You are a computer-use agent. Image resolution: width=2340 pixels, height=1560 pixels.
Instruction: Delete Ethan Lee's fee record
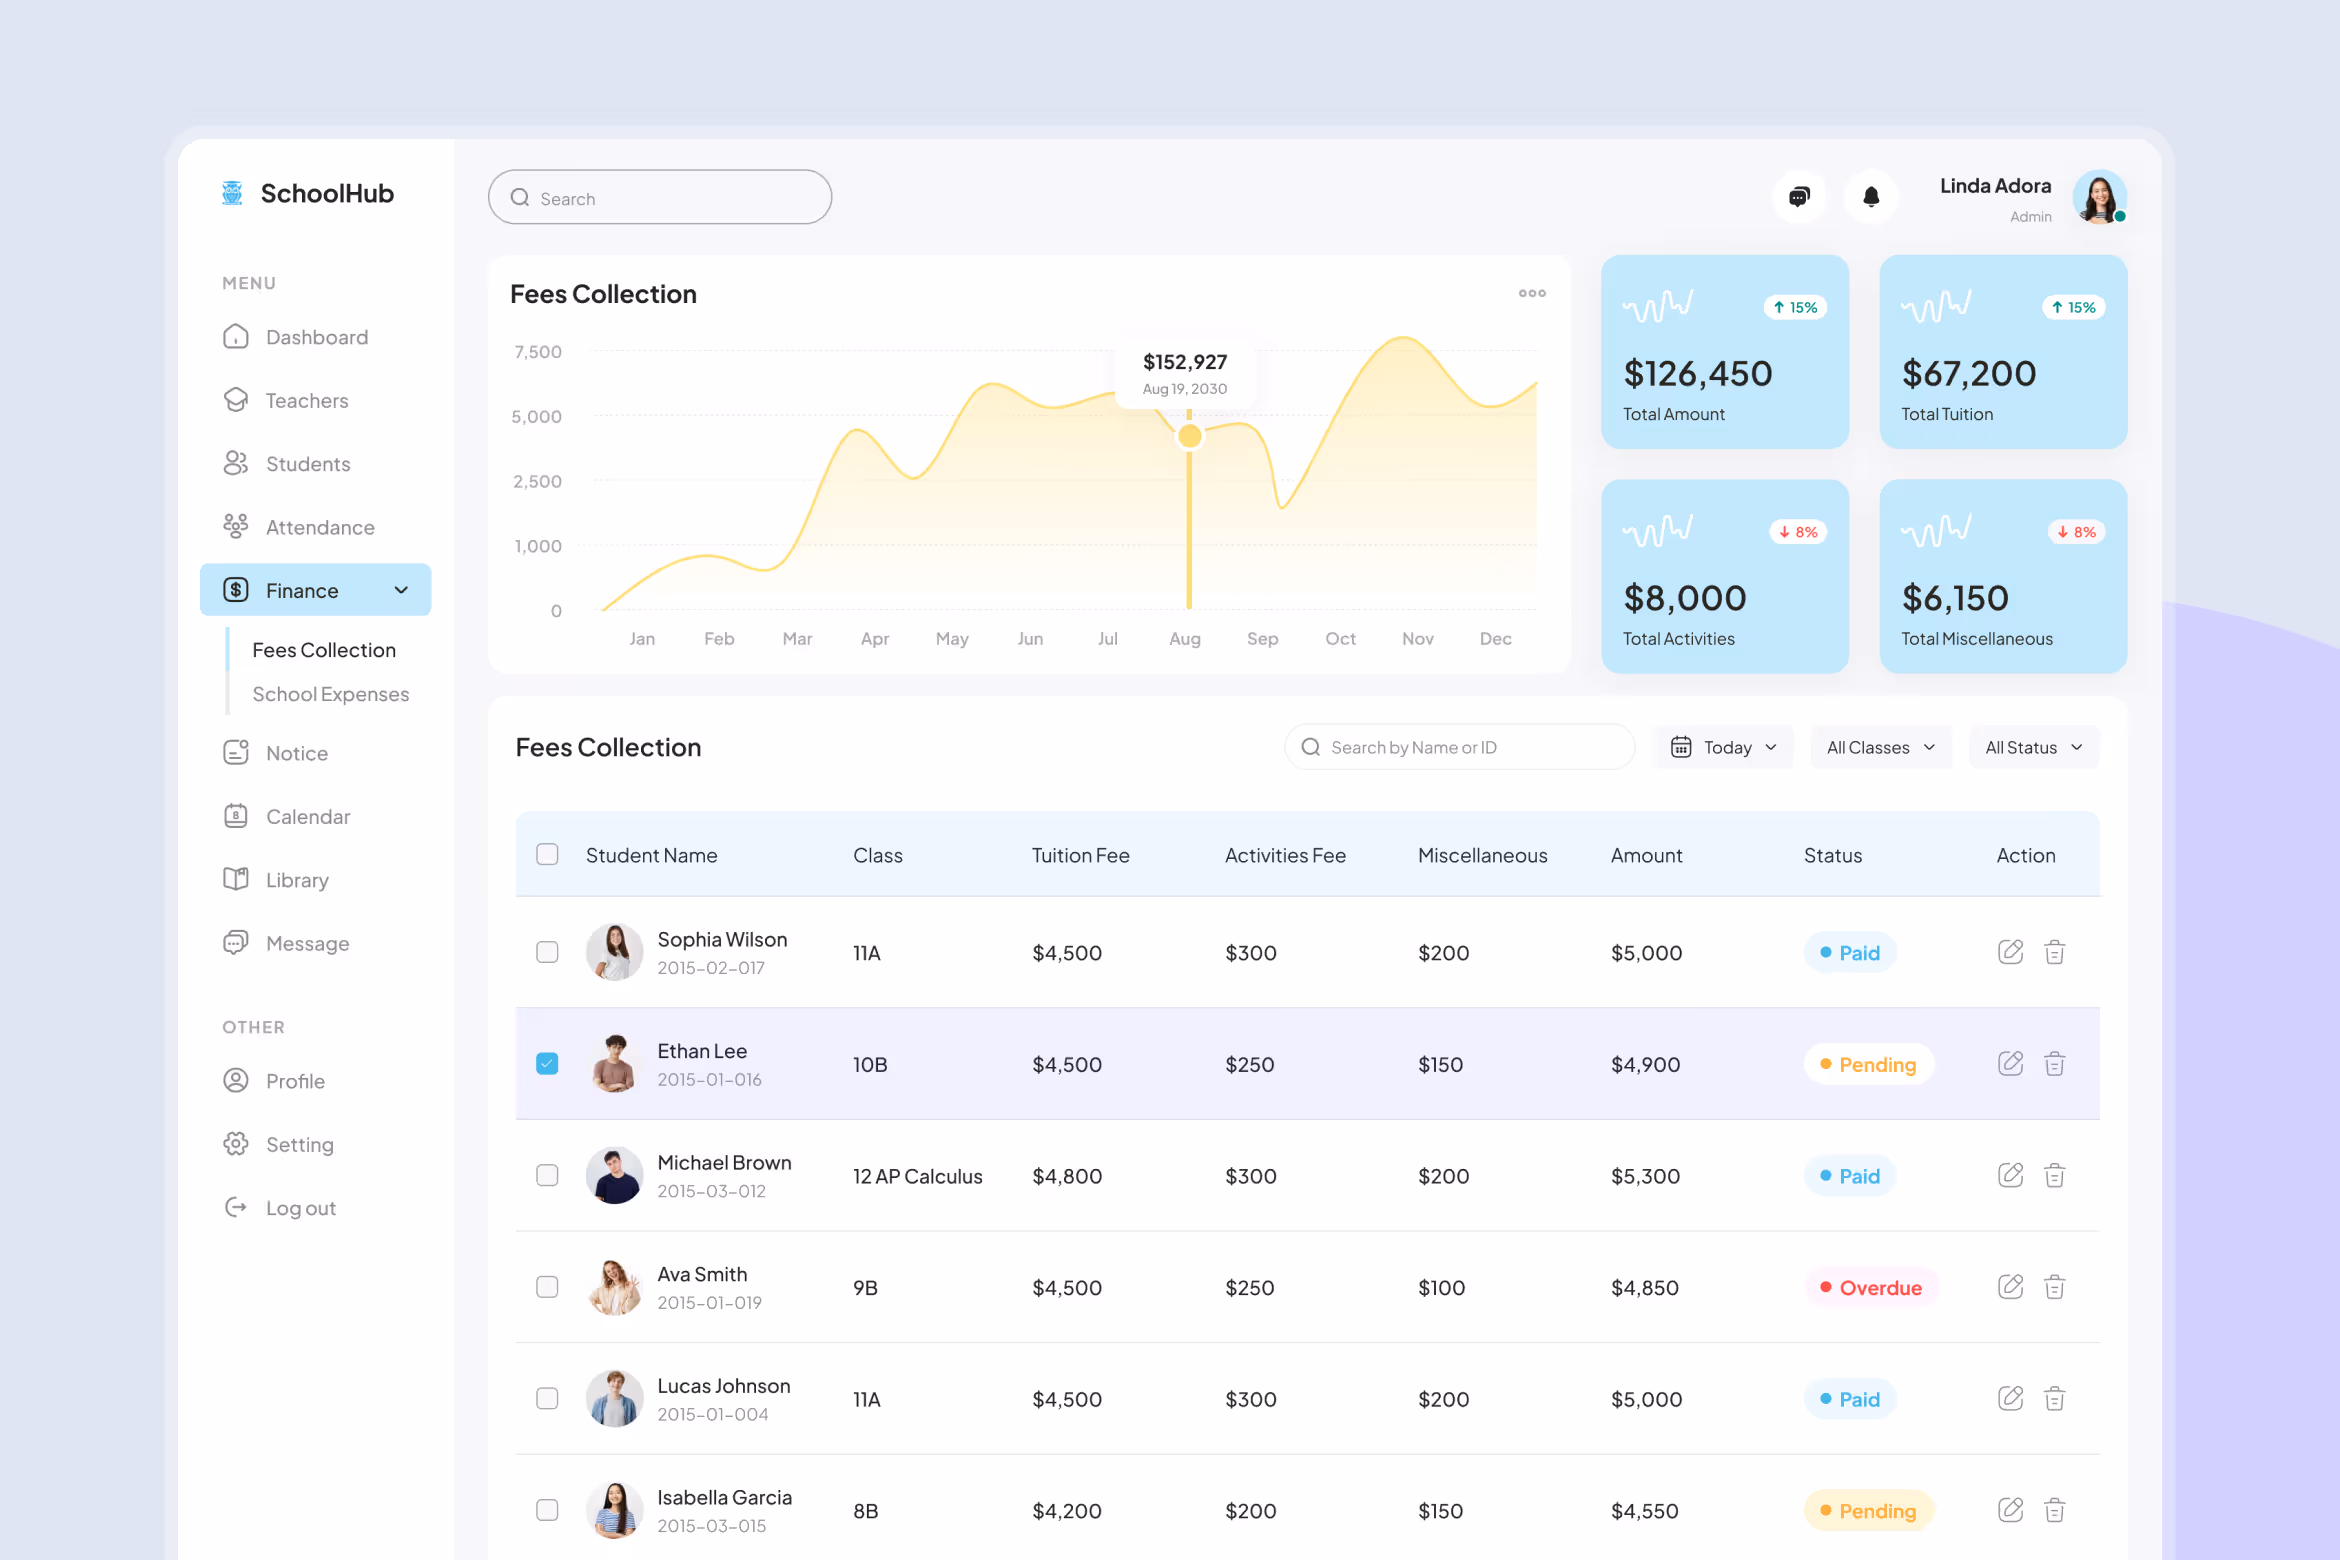click(x=2054, y=1064)
